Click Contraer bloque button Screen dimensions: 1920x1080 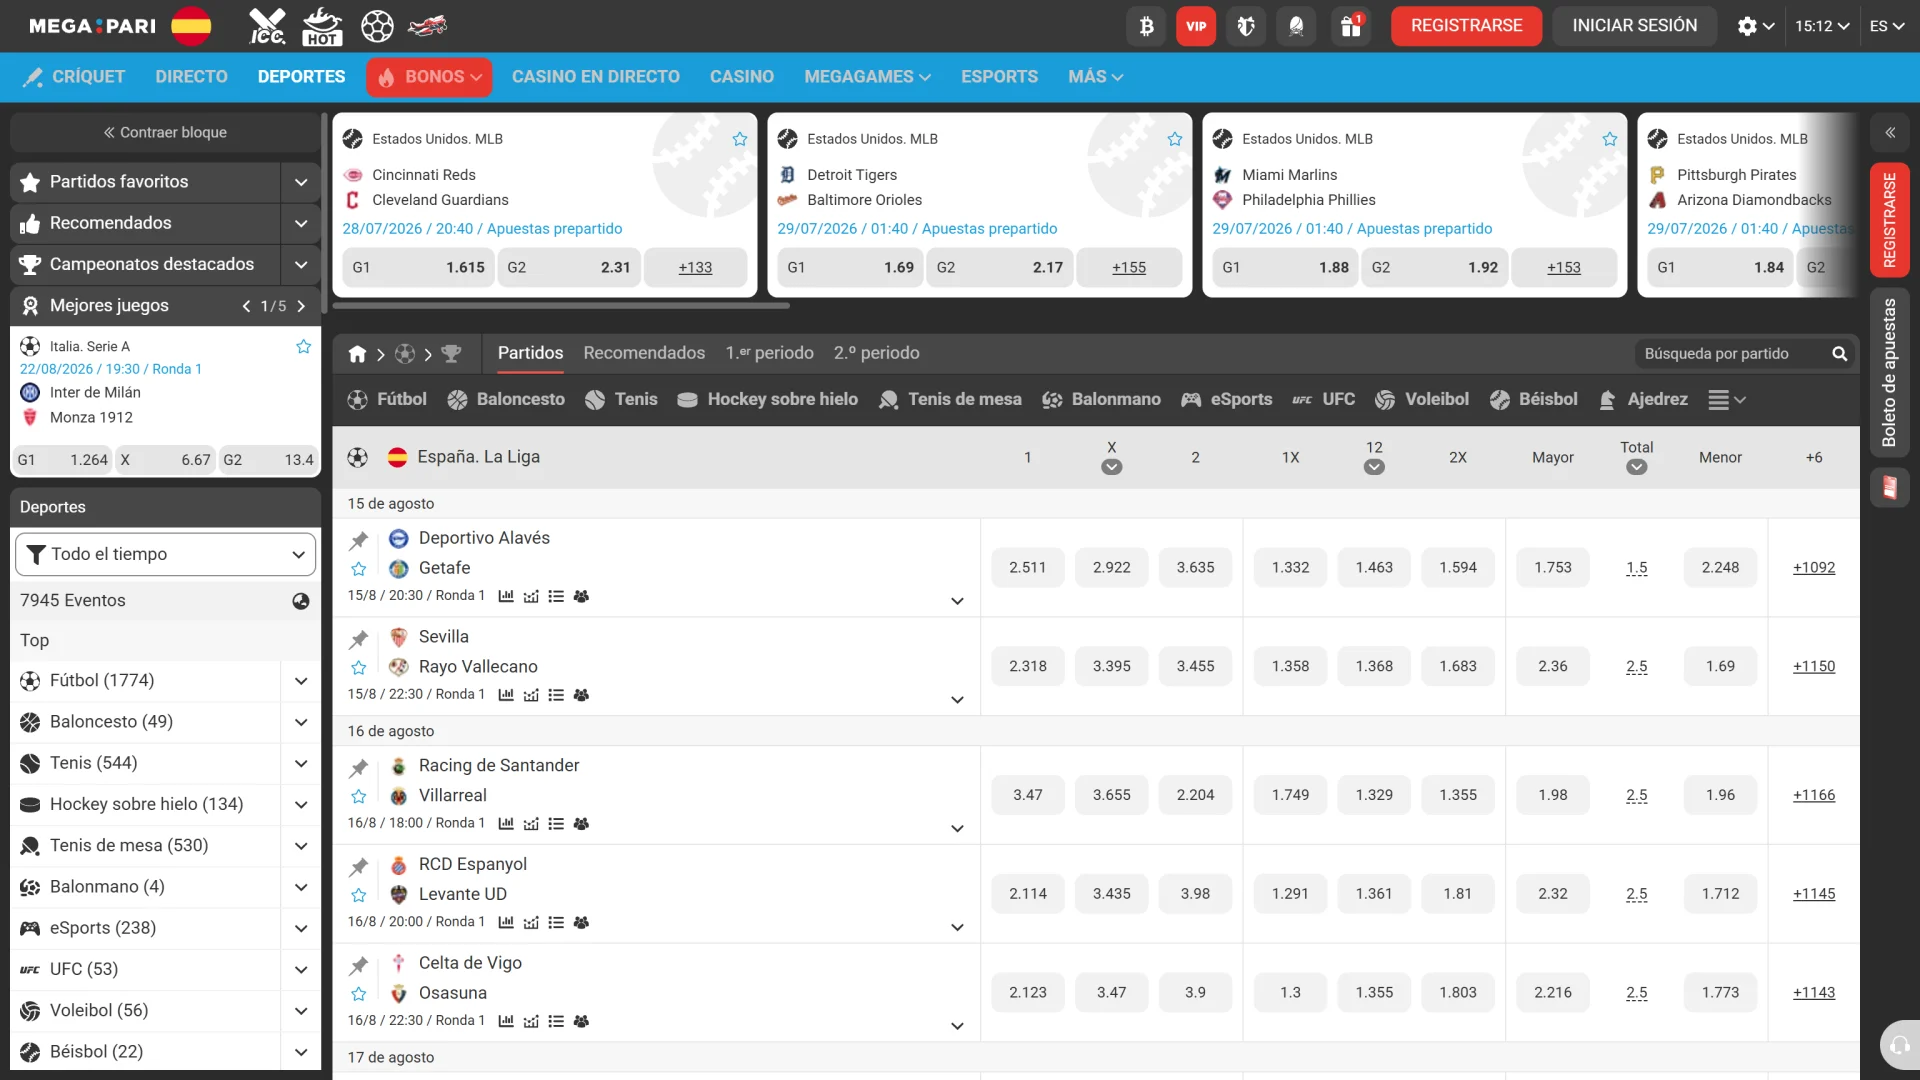(165, 132)
